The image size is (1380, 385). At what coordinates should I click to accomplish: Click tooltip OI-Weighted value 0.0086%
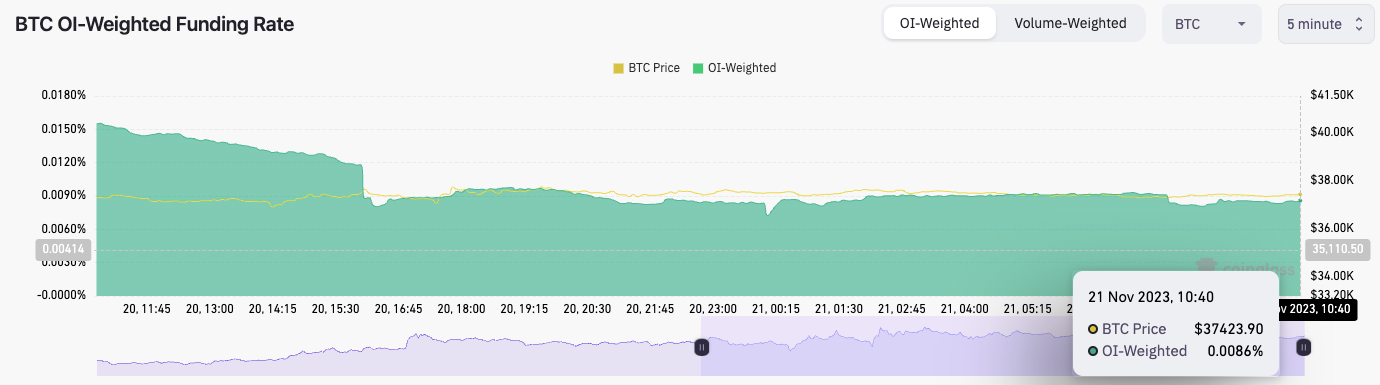1235,351
